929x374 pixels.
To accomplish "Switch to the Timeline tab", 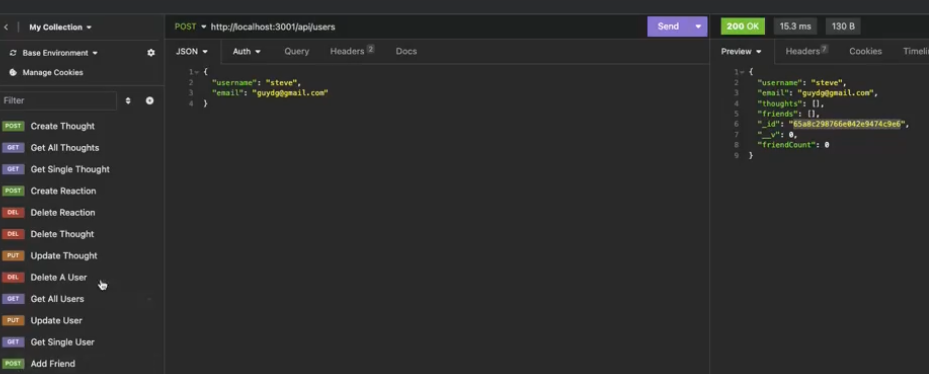I will pyautogui.click(x=916, y=52).
